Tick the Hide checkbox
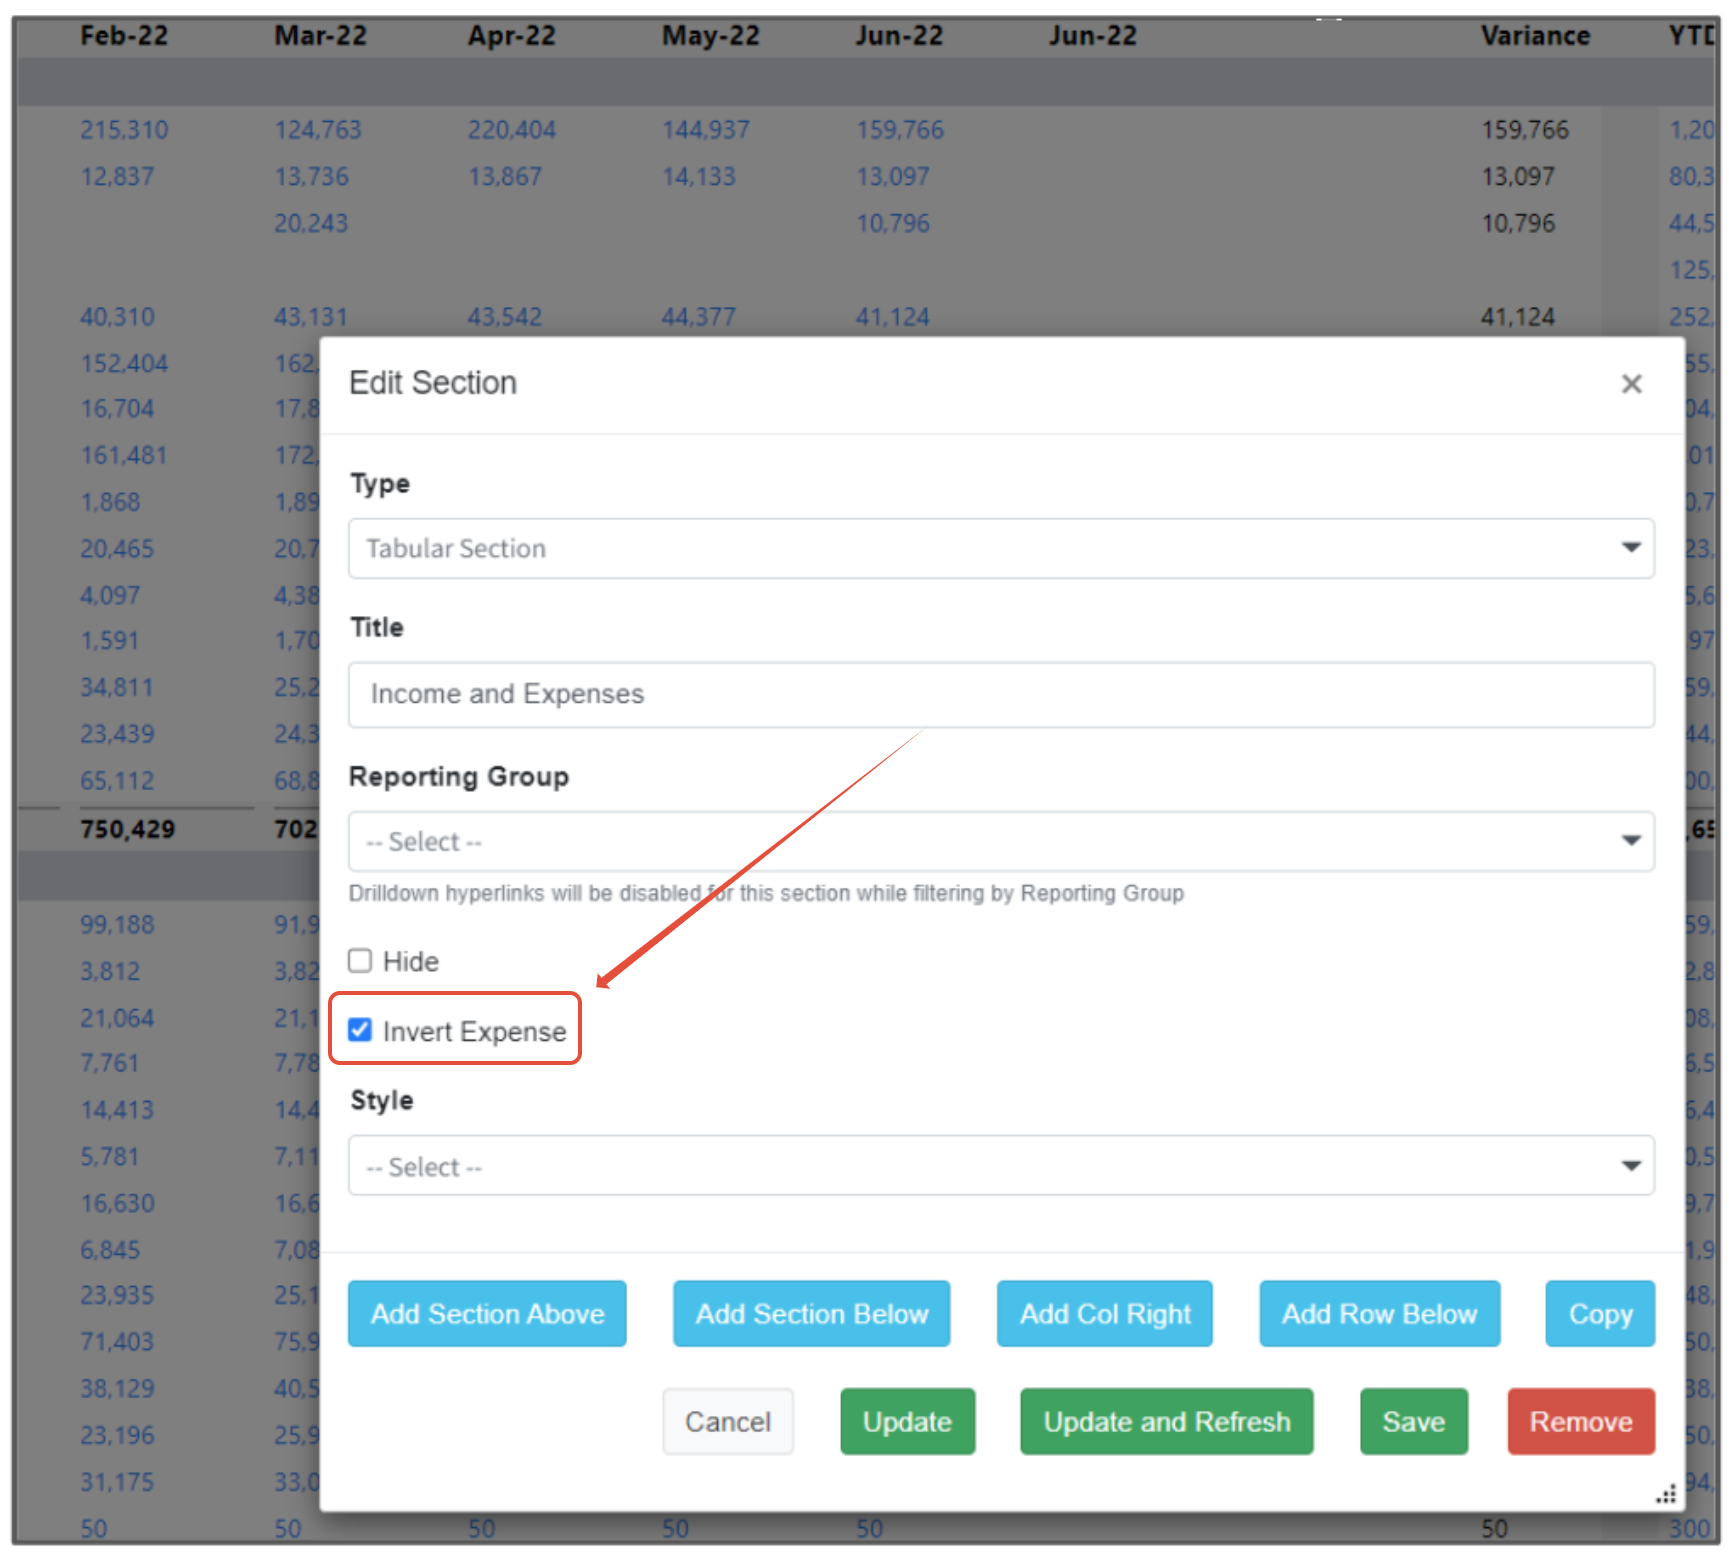 point(360,961)
